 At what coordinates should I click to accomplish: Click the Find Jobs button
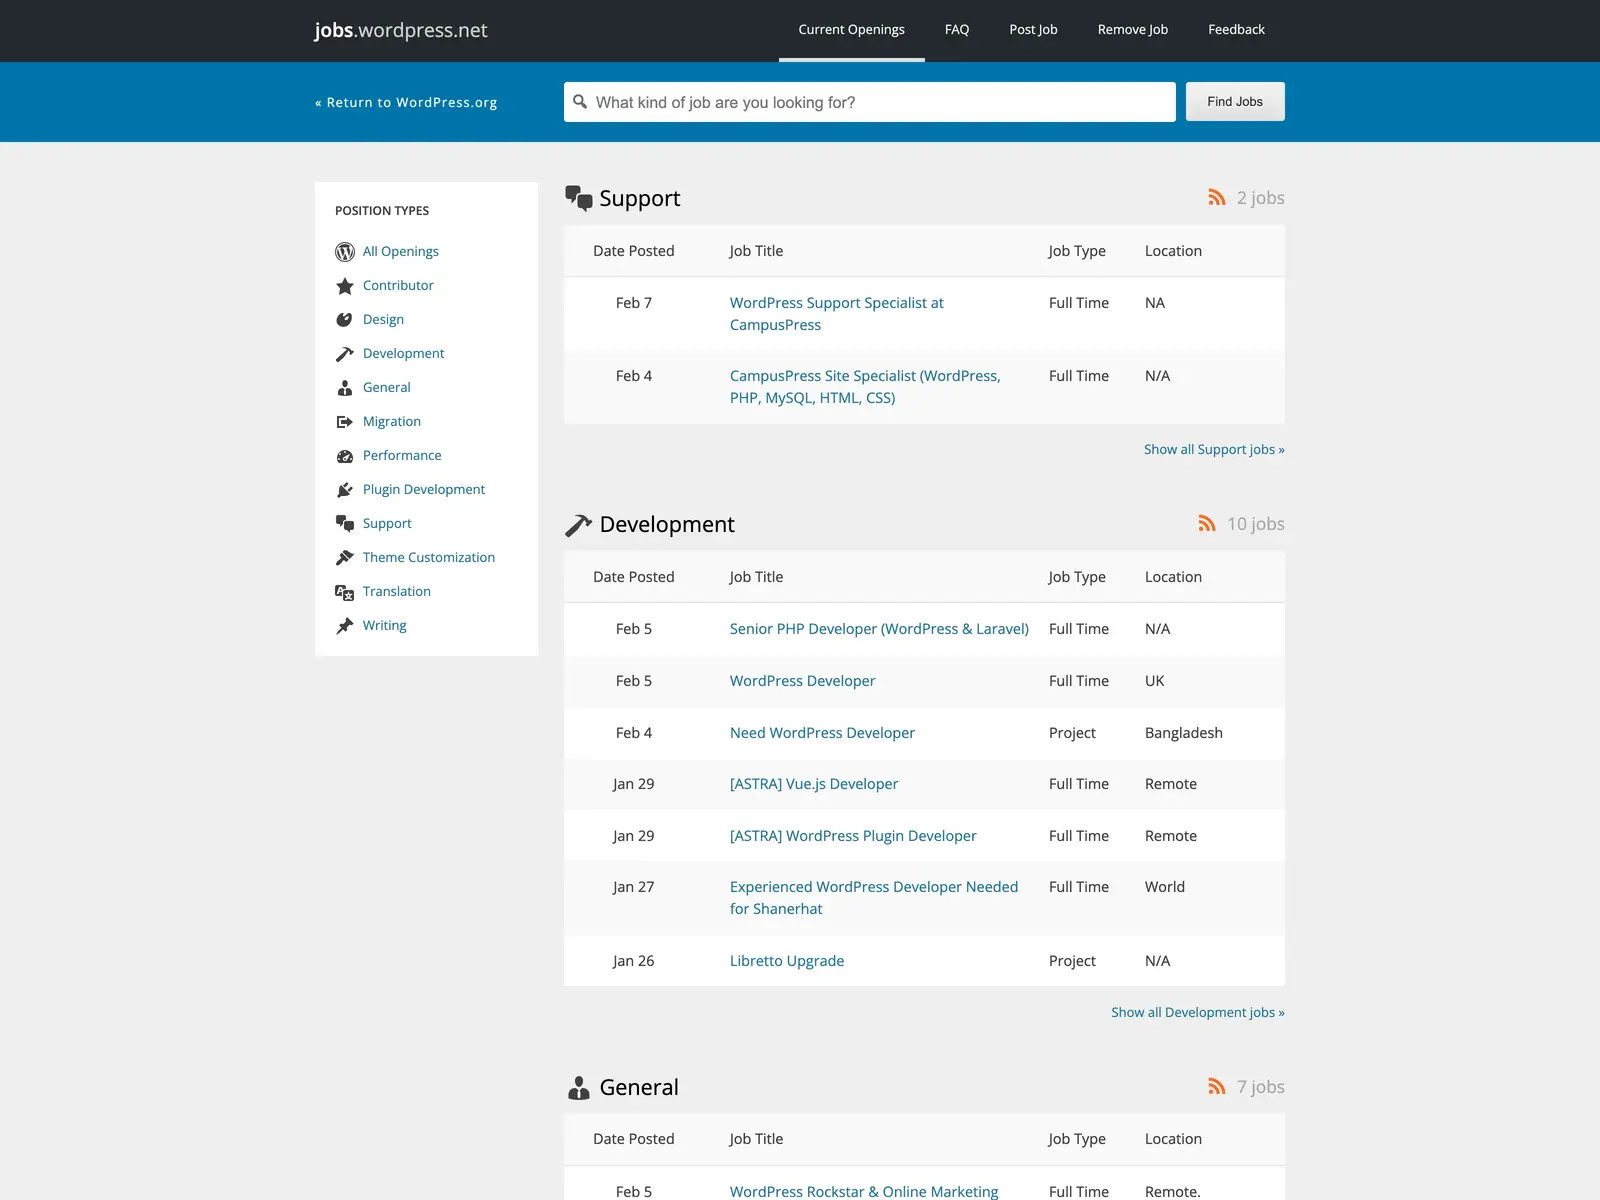[1235, 102]
